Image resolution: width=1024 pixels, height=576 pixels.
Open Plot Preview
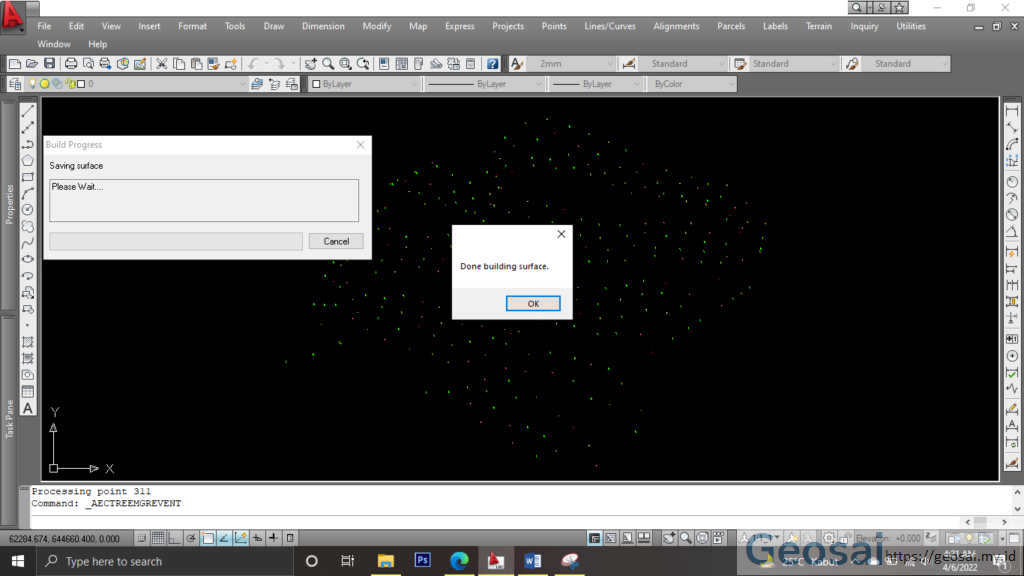pos(87,63)
